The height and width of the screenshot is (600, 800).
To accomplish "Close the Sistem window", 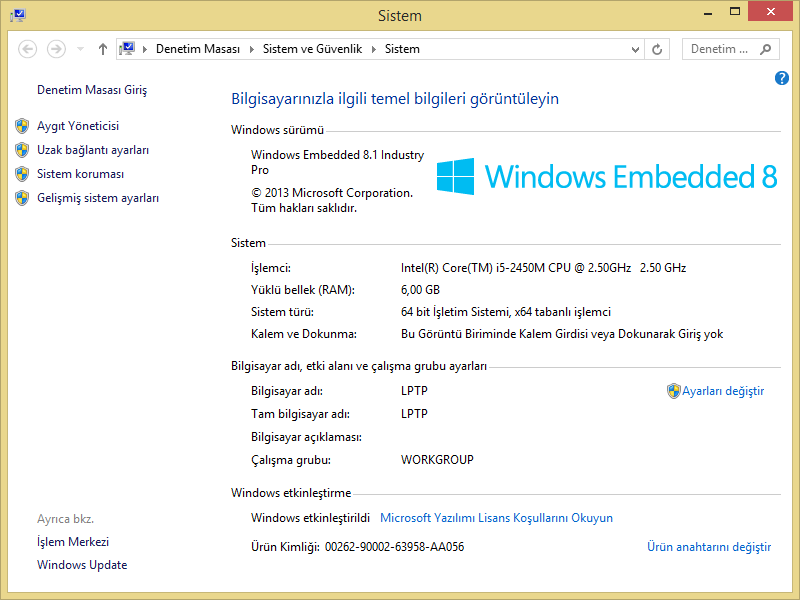I will 770,11.
